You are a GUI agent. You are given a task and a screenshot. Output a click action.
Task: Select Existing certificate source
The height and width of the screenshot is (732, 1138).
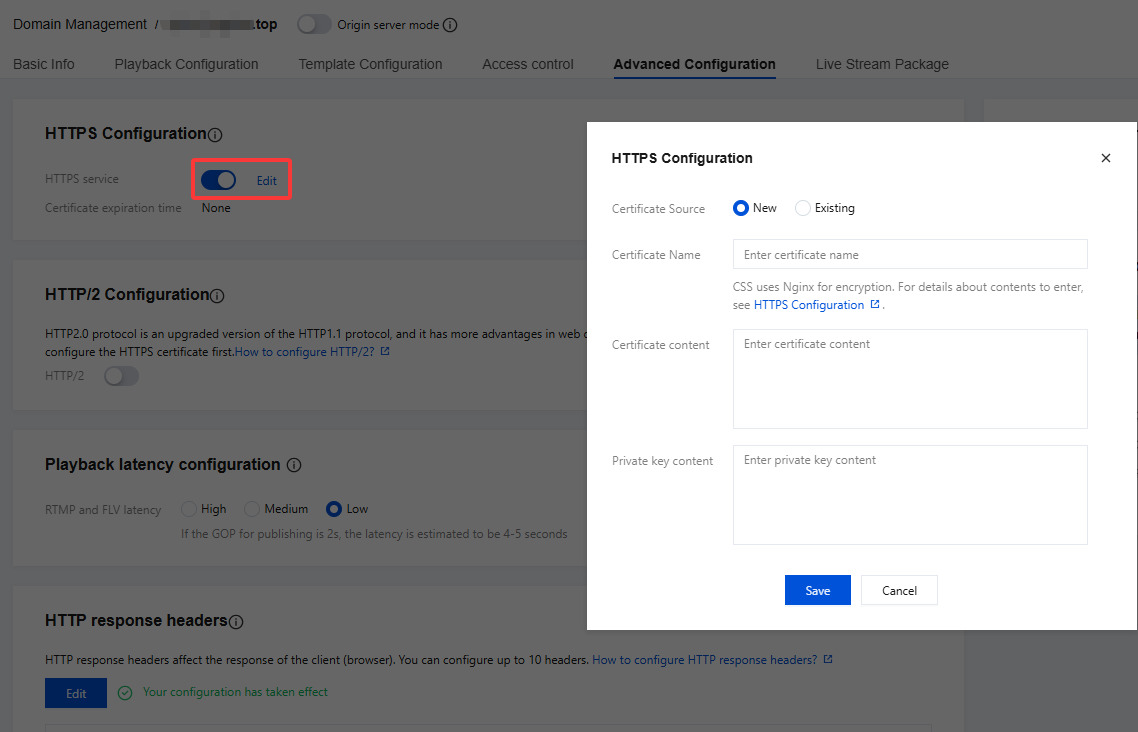click(x=803, y=208)
